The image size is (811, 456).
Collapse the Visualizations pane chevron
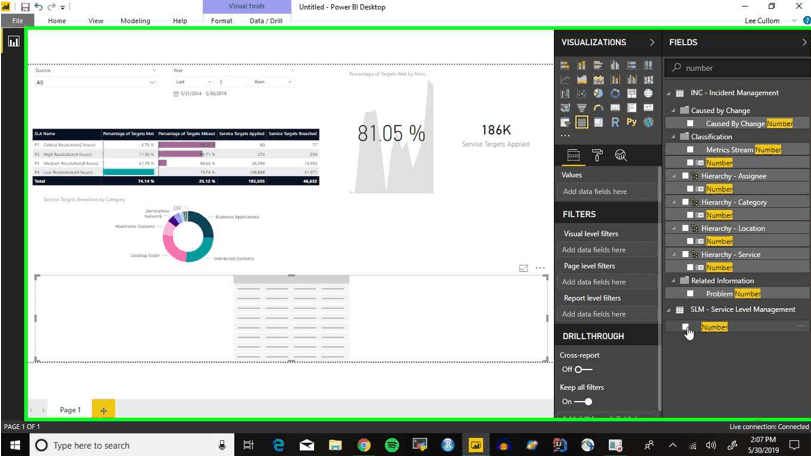tap(652, 42)
